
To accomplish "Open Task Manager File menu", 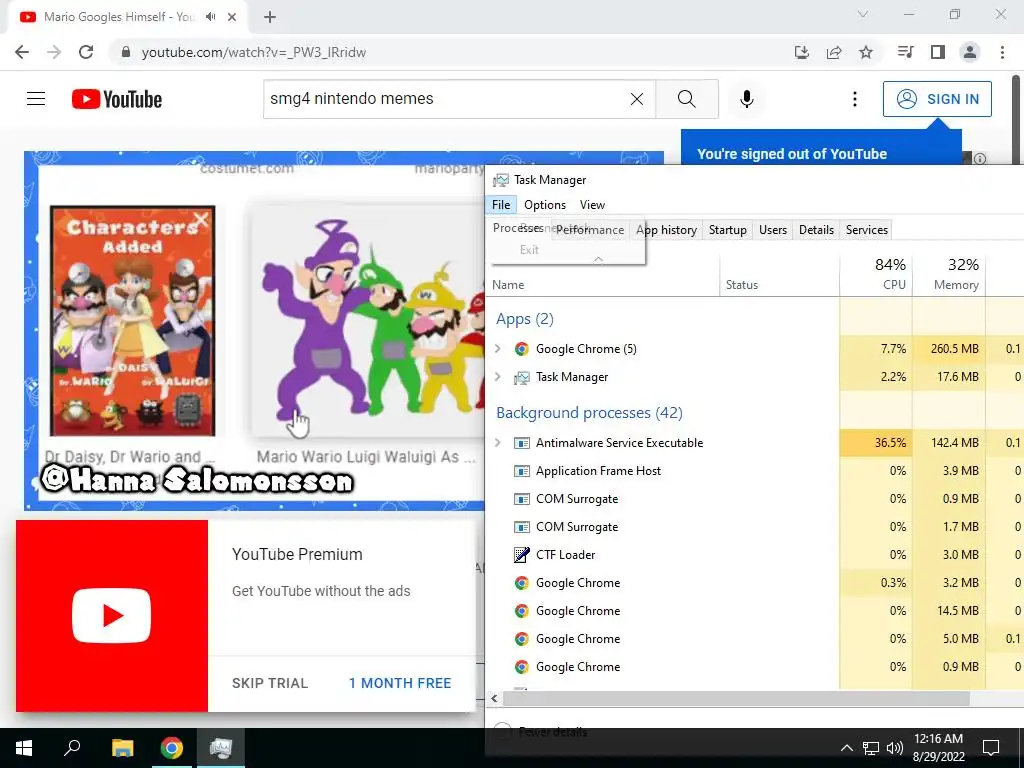I will [x=501, y=204].
